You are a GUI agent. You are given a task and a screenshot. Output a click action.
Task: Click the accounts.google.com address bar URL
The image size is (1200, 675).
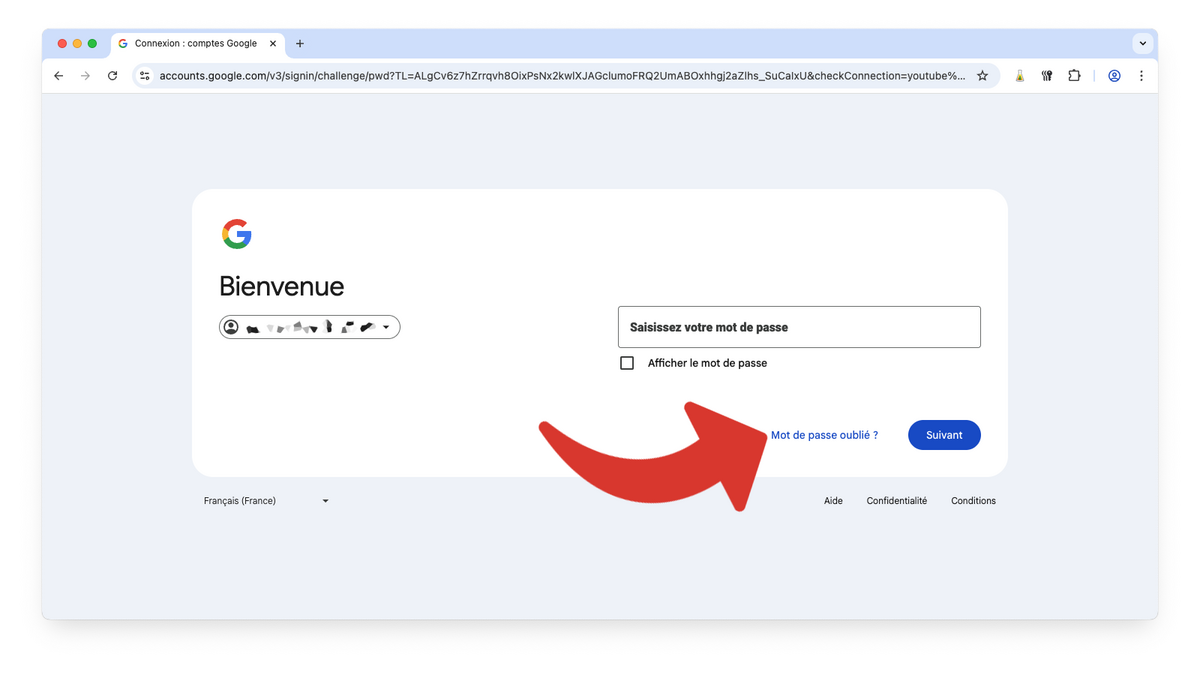click(x=562, y=76)
